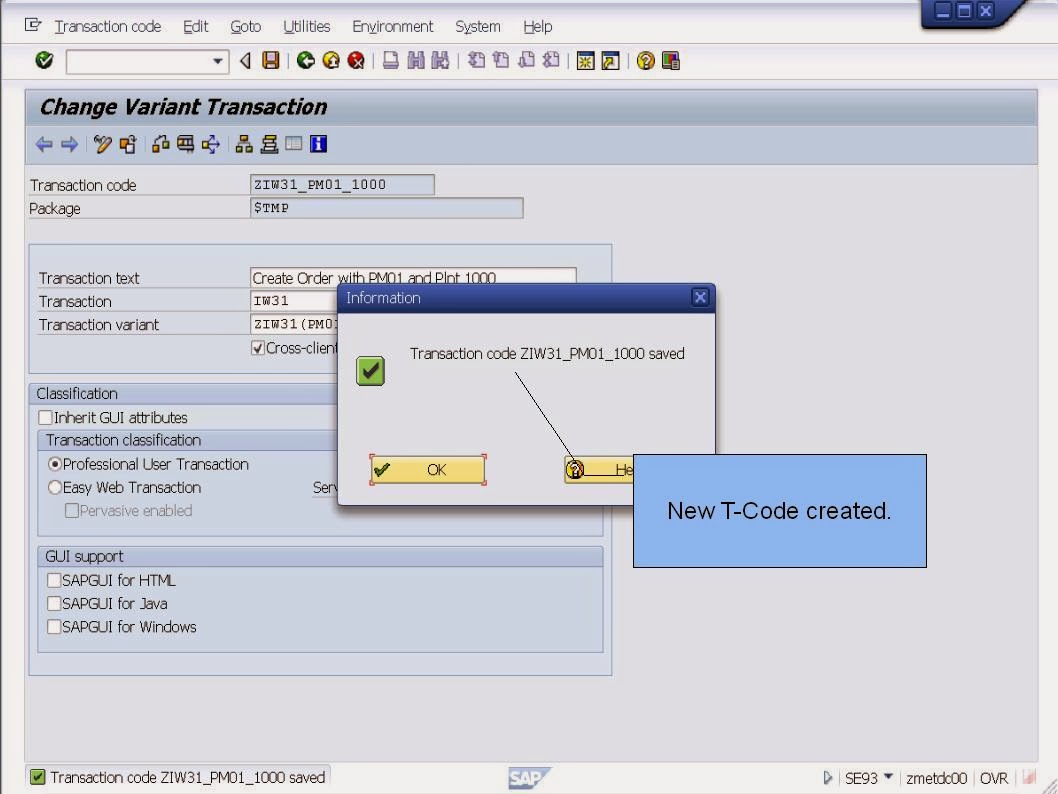The image size is (1058, 794).
Task: Open the Utilities menu
Action: point(306,26)
